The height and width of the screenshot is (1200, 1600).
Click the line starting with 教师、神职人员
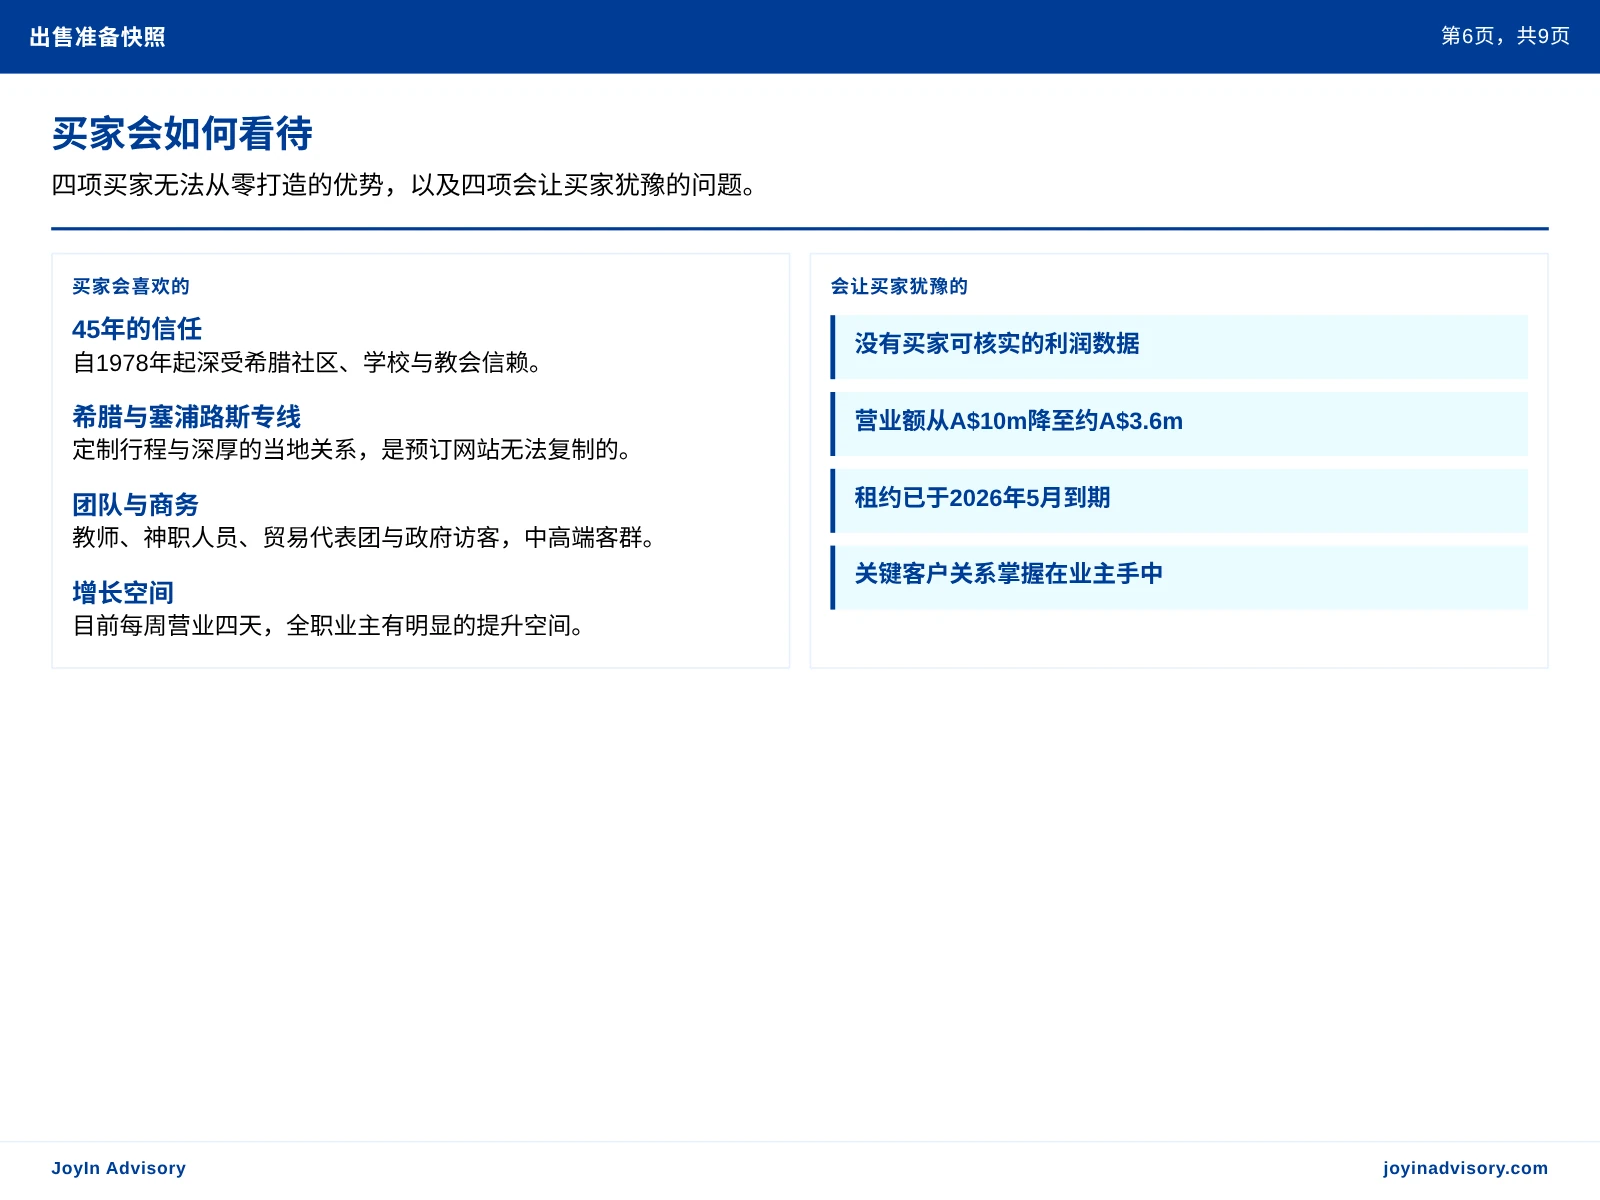[x=364, y=538]
